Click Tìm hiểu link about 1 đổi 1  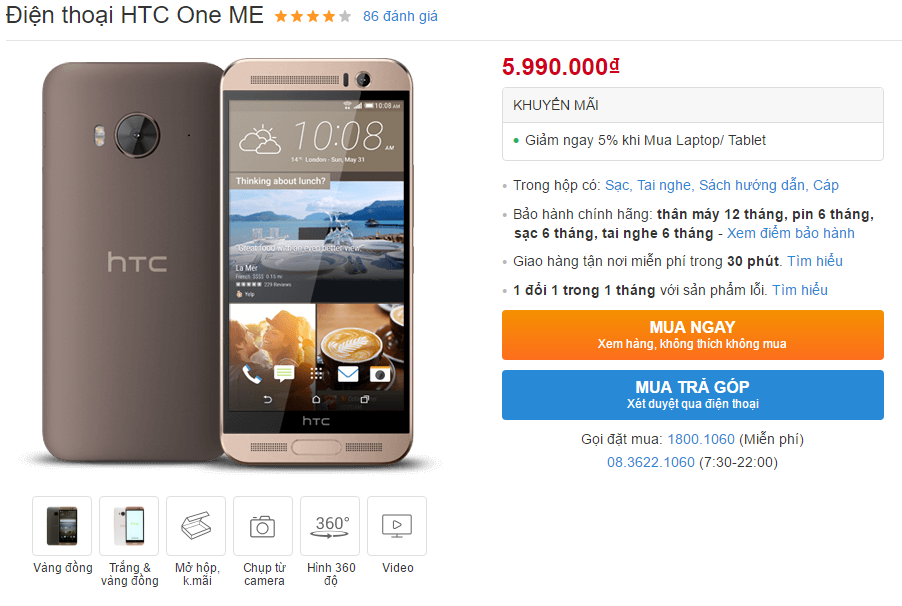[x=800, y=290]
